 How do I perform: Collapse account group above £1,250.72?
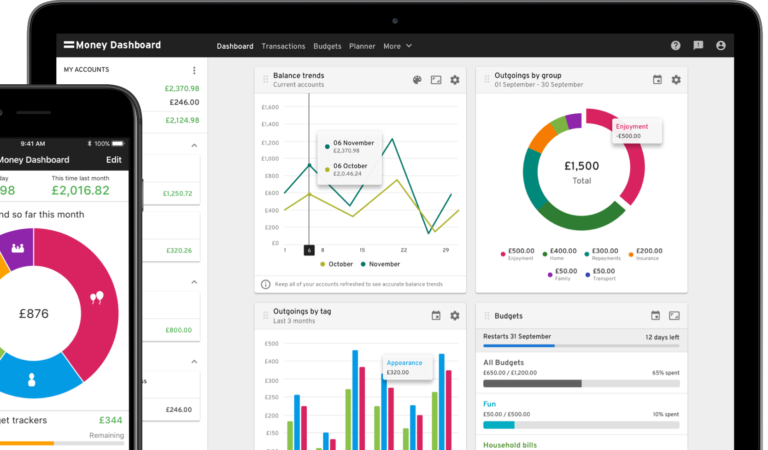point(194,145)
